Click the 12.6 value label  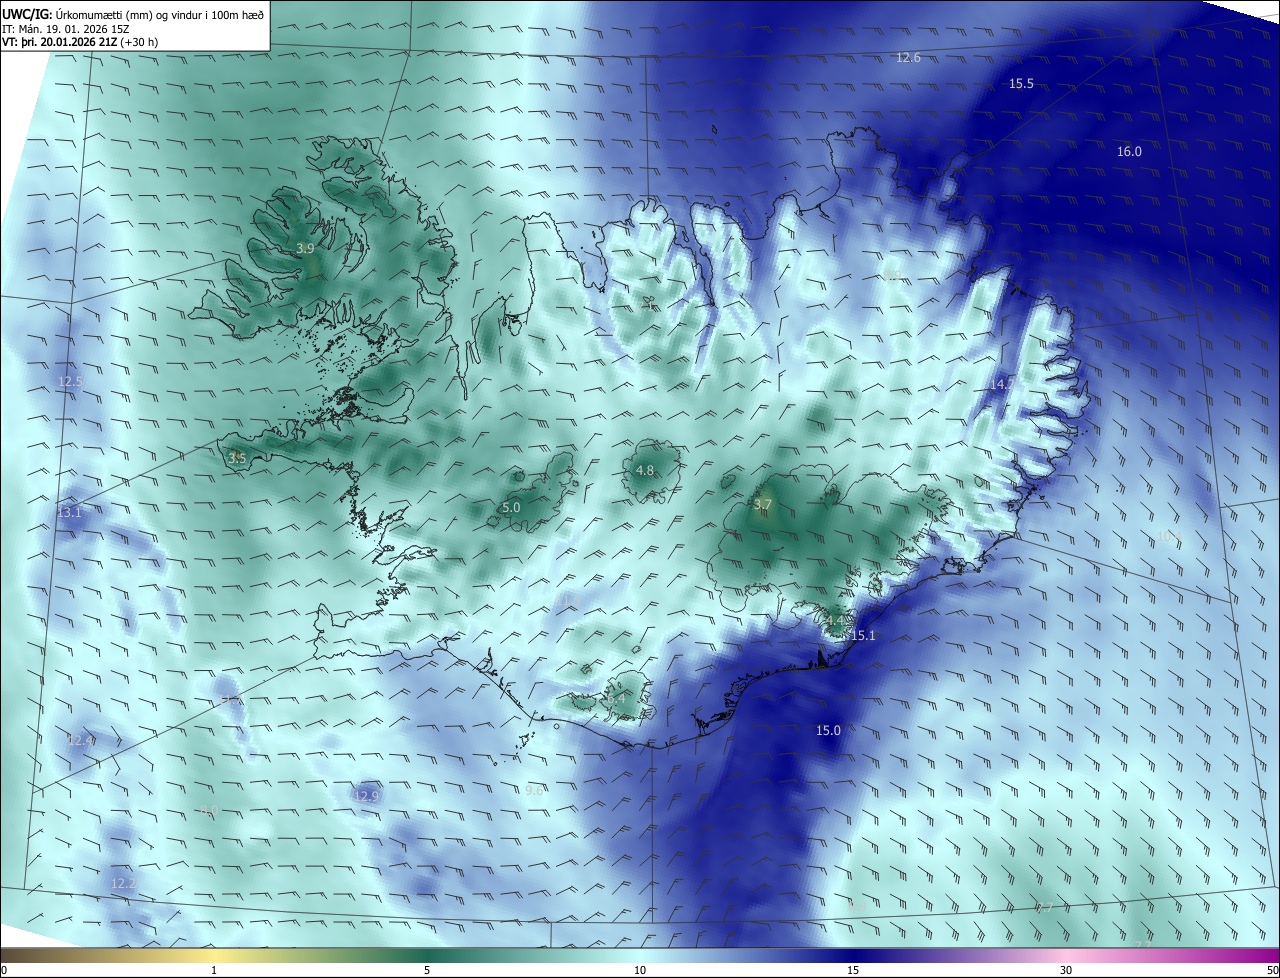pyautogui.click(x=908, y=58)
